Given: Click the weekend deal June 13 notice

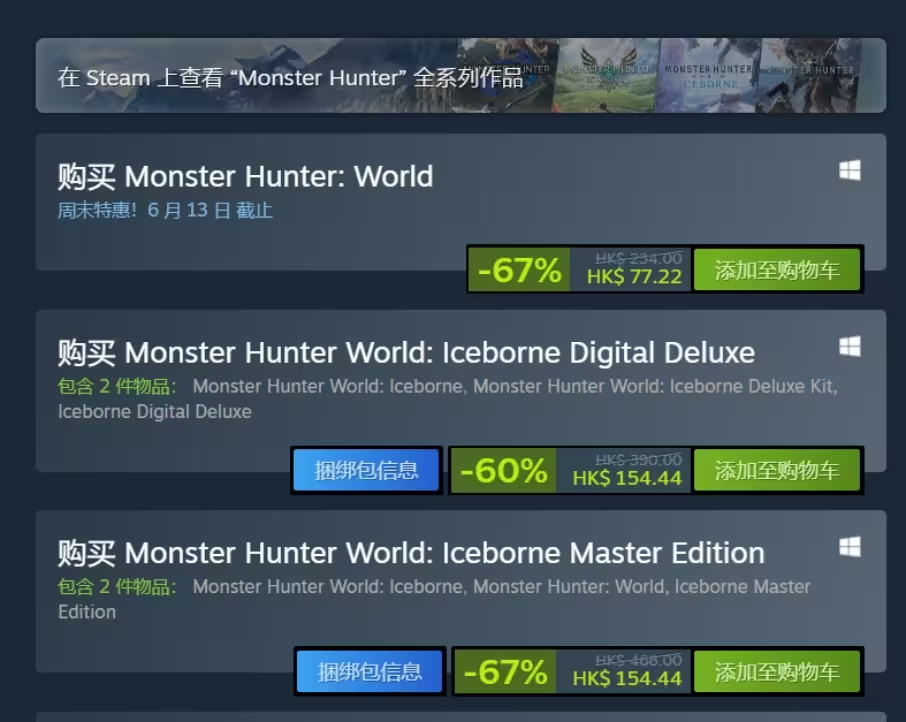Looking at the screenshot, I should [x=165, y=210].
